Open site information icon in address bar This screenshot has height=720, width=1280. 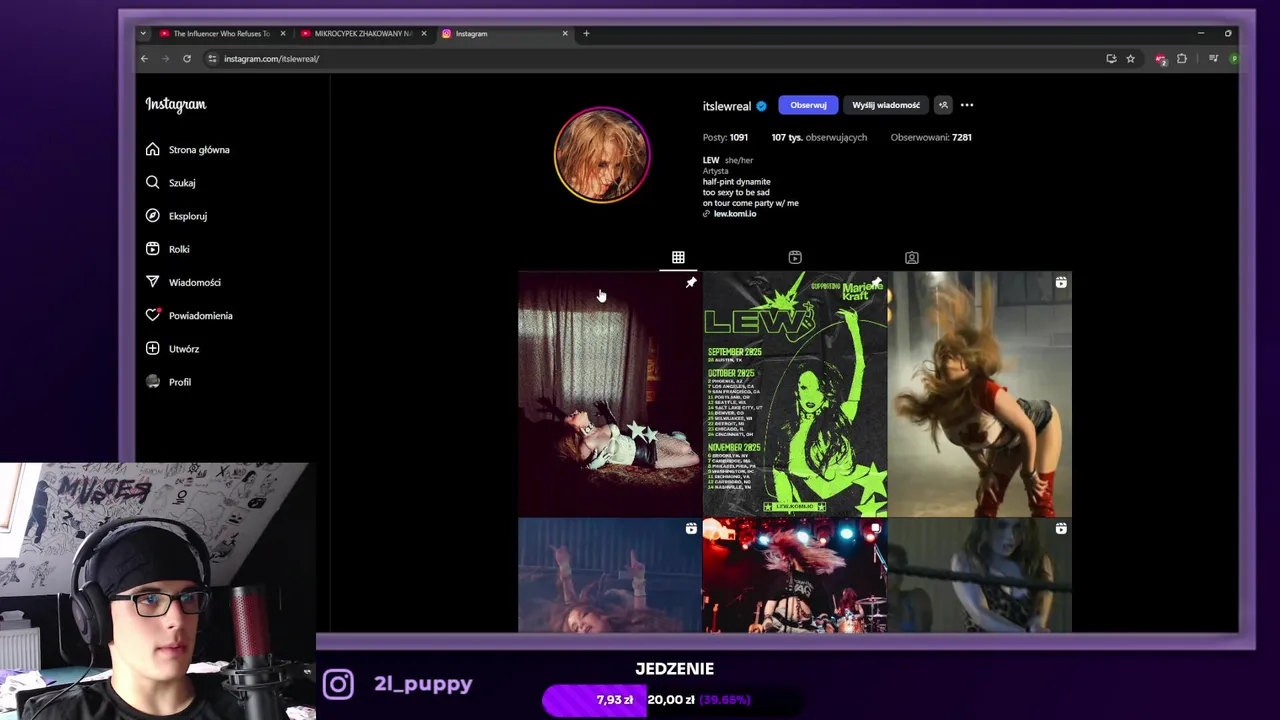point(212,59)
